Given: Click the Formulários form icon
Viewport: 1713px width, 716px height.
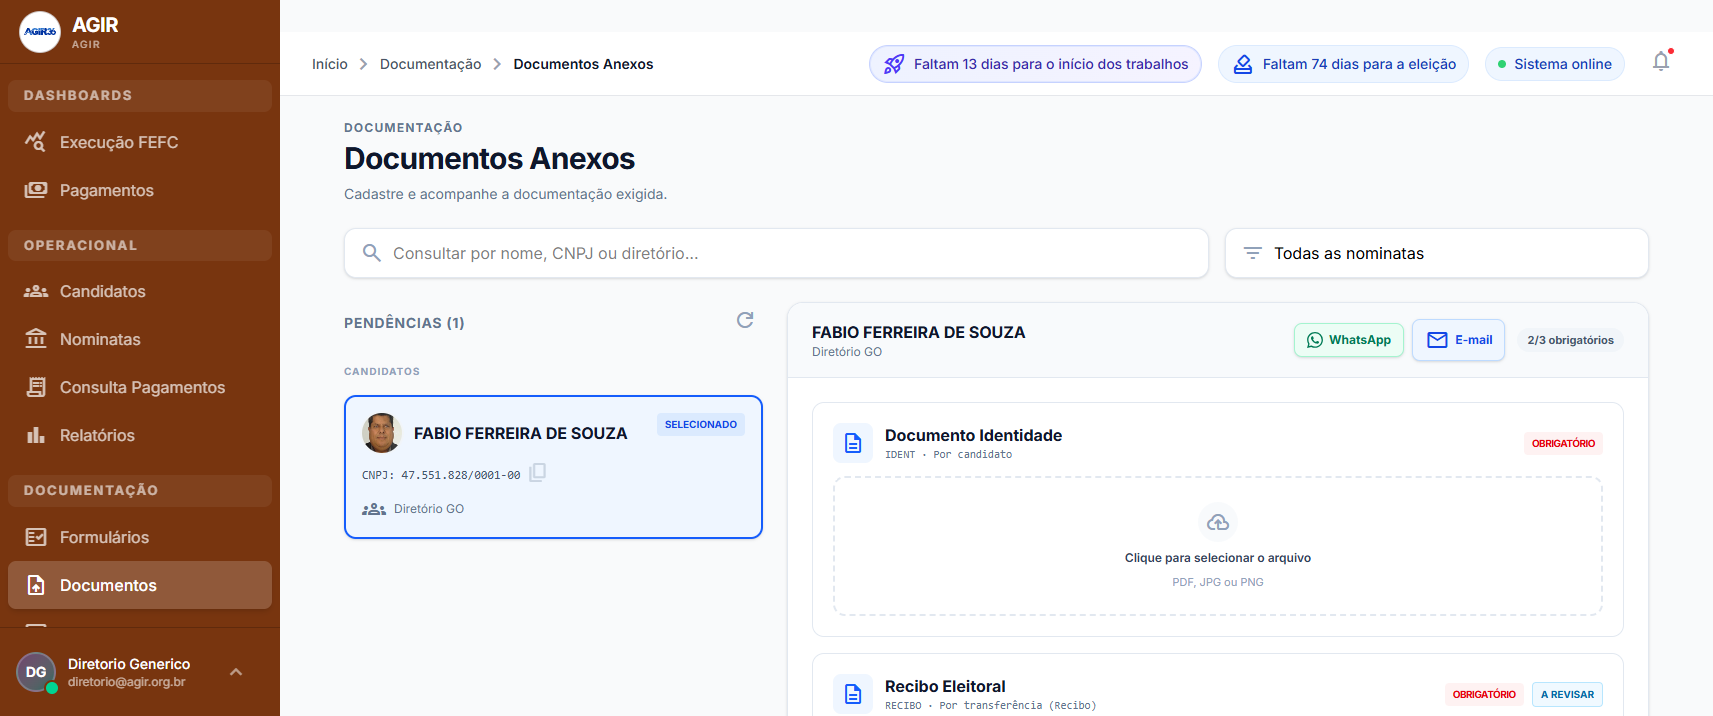Looking at the screenshot, I should point(36,537).
